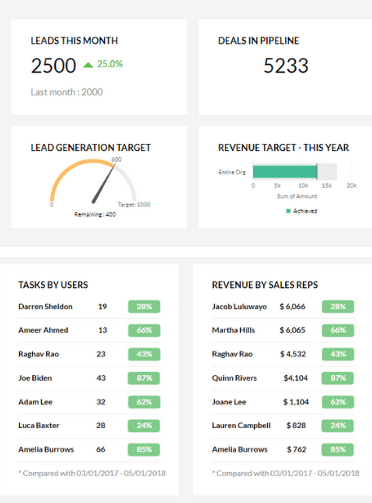Click the gauge needle in Lead Generation Target
This screenshot has height=503, width=372.
[x=104, y=183]
